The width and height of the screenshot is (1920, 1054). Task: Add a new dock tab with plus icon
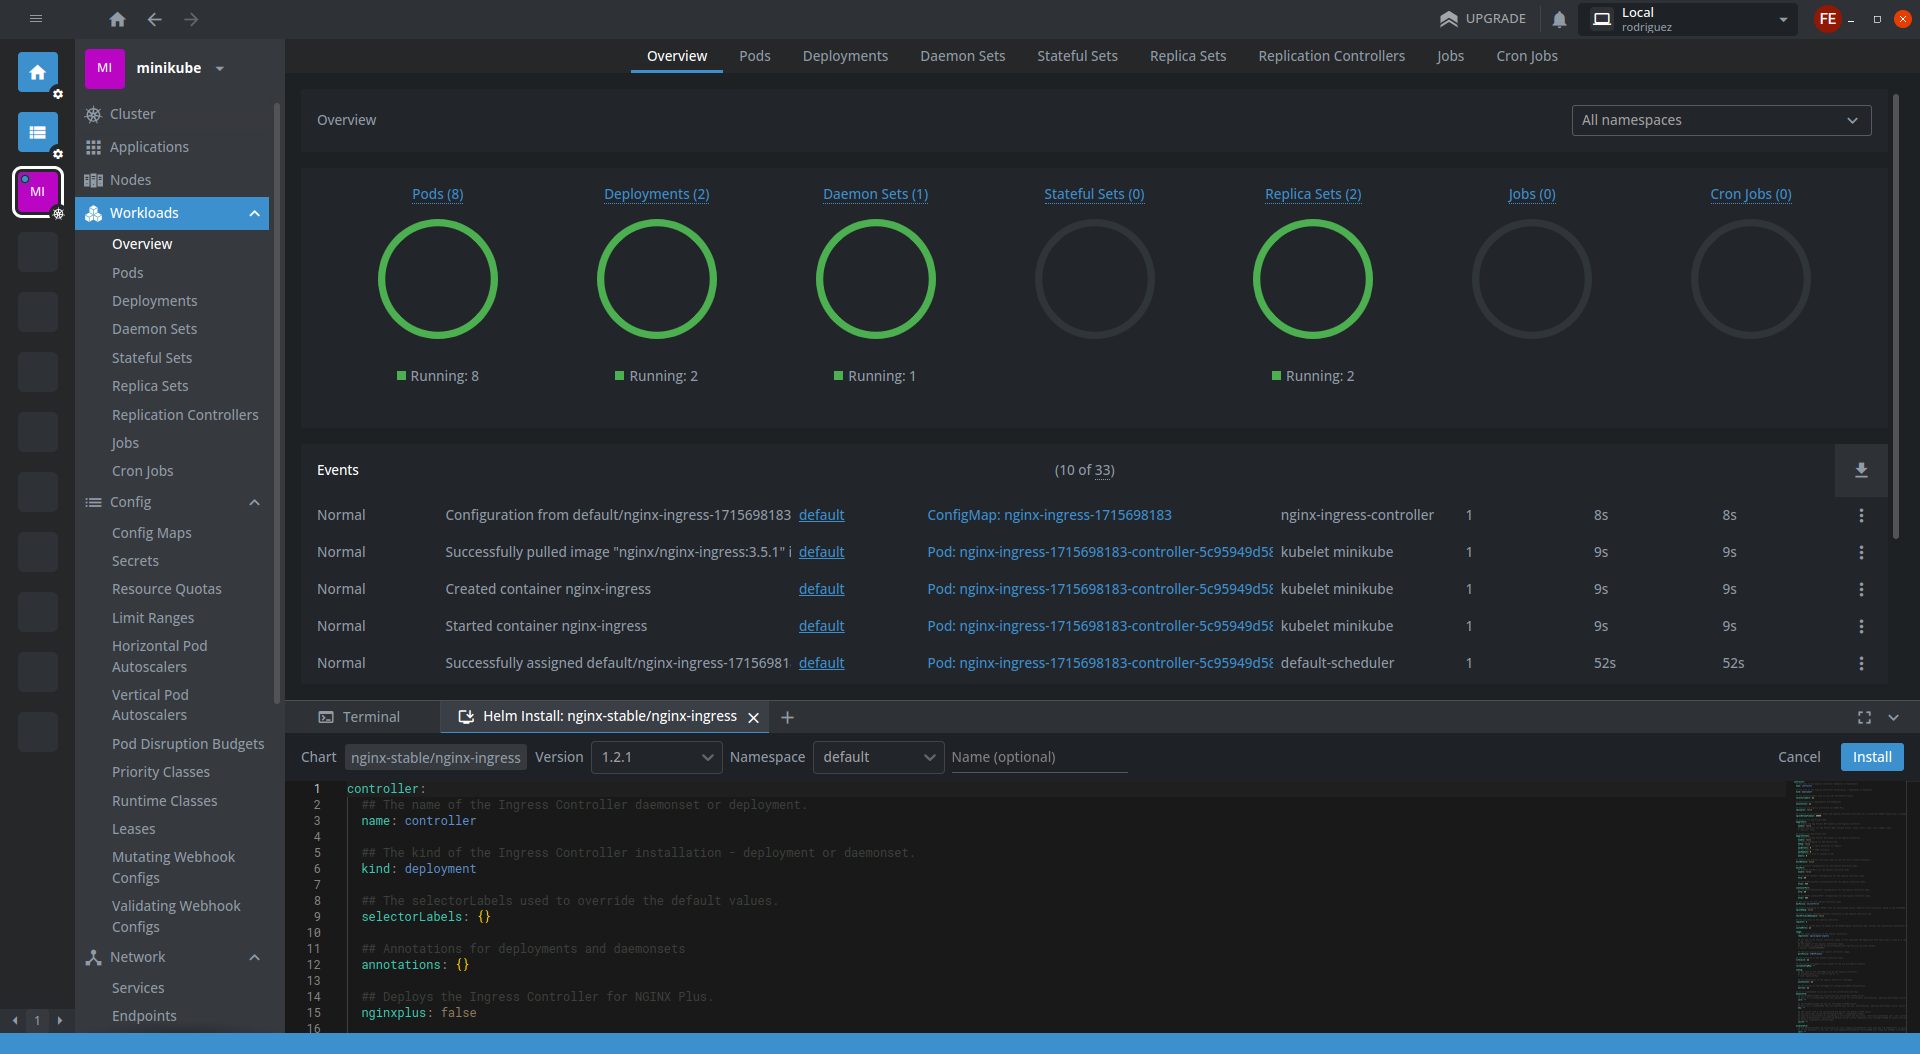pos(787,717)
